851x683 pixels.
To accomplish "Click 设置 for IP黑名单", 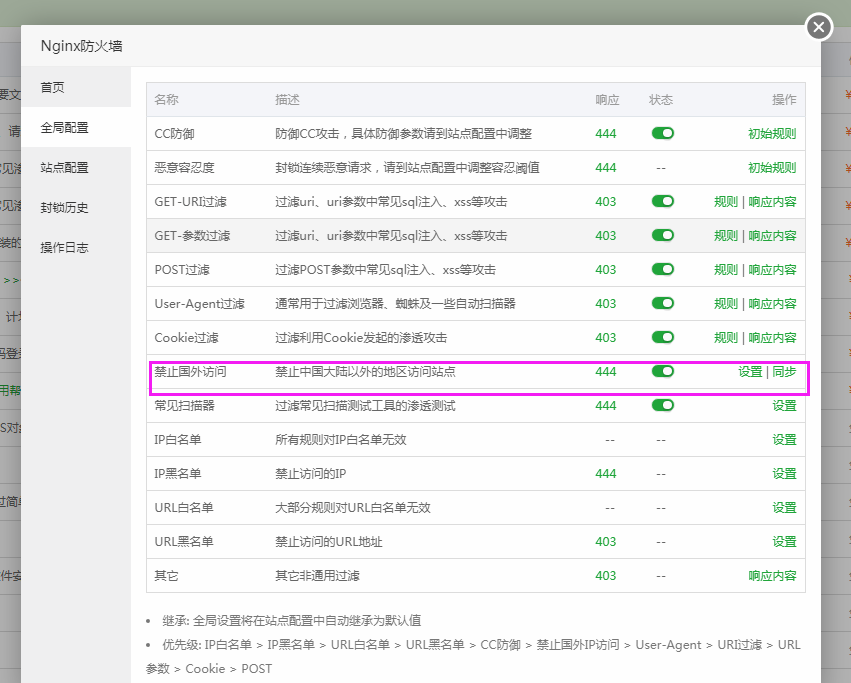I will (784, 474).
